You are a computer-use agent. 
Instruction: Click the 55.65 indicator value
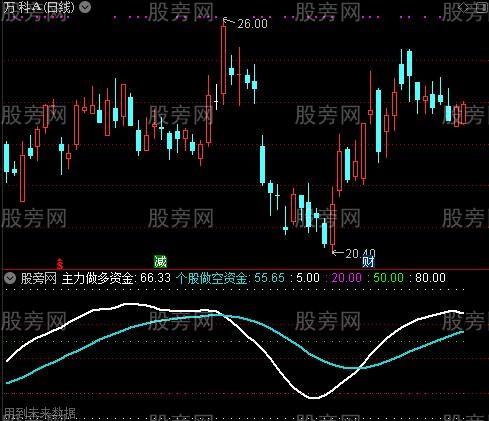[x=270, y=278]
